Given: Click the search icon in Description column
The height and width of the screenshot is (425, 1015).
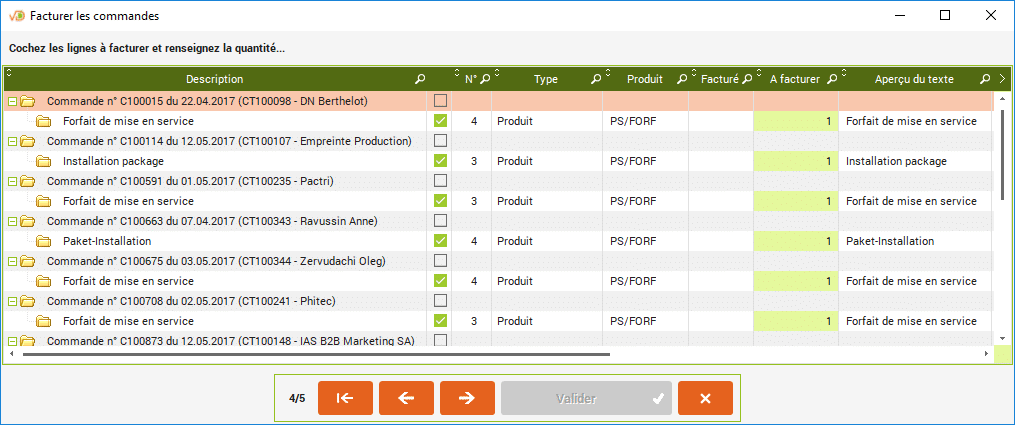Looking at the screenshot, I should coord(420,79).
